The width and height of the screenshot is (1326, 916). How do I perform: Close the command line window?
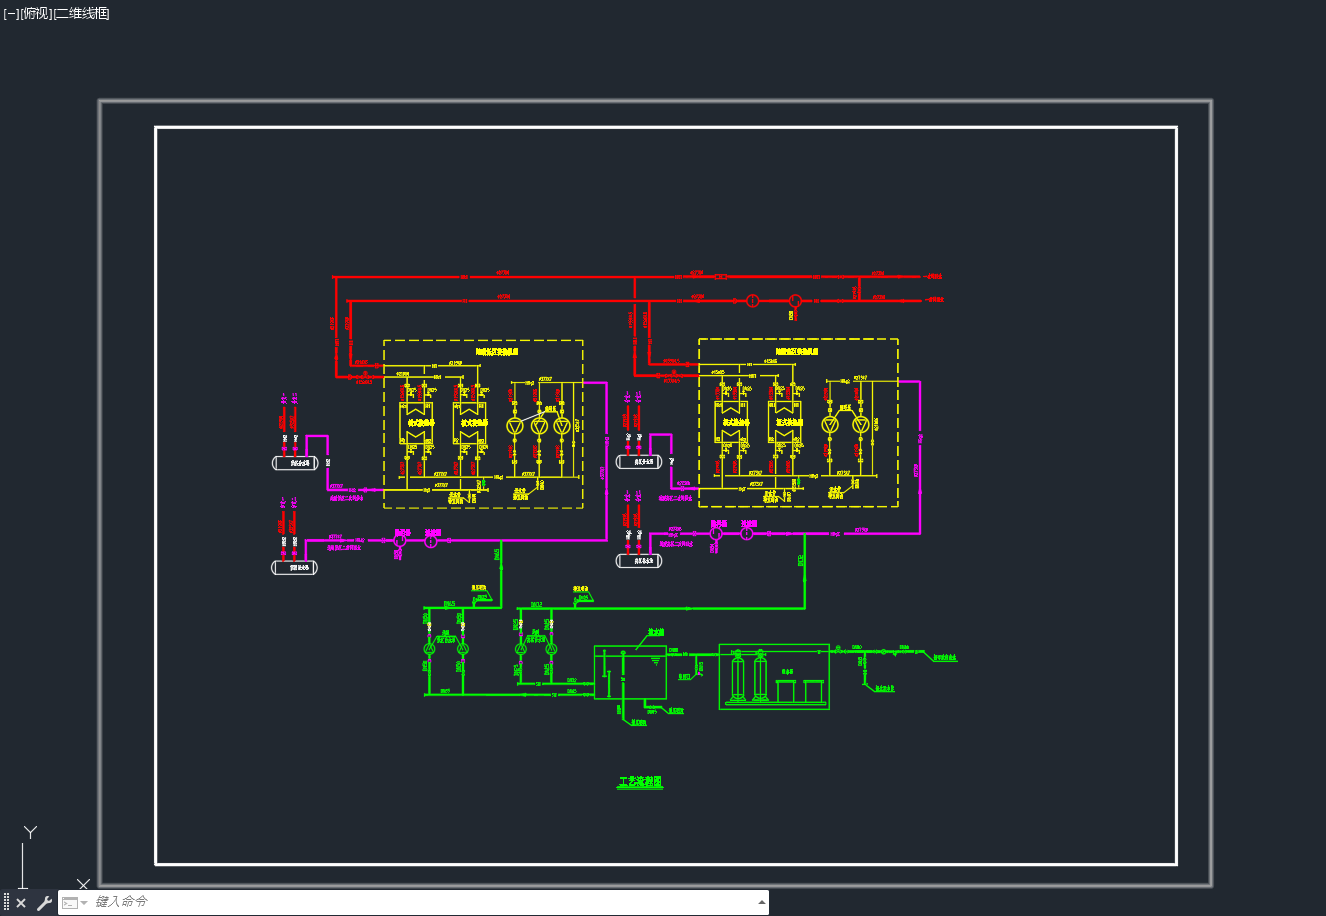coord(21,903)
